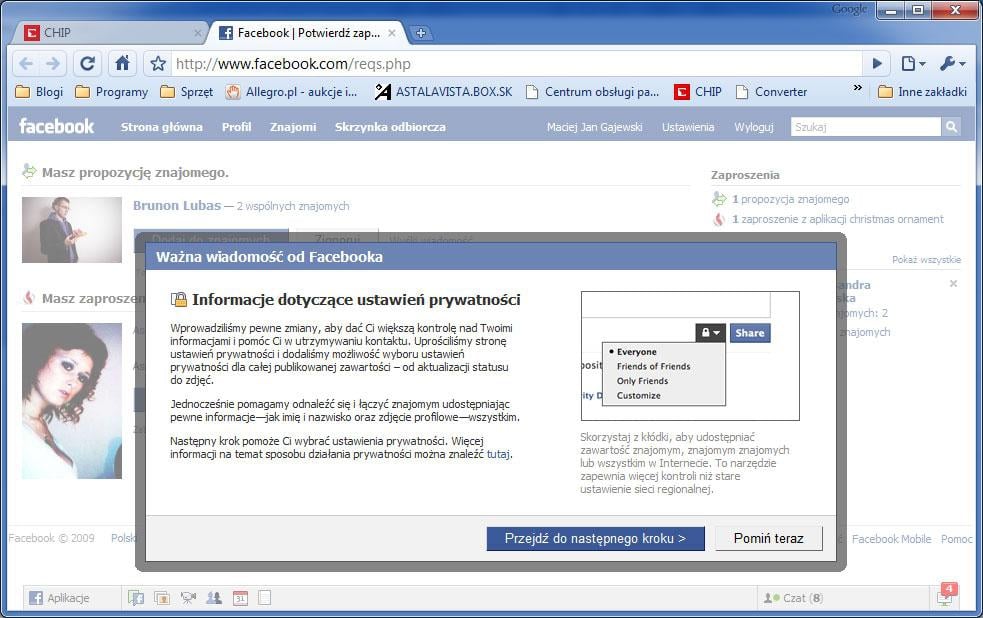Open the Events calendar icon in bottom bar
Viewport: 983px width, 618px height.
[x=238, y=597]
